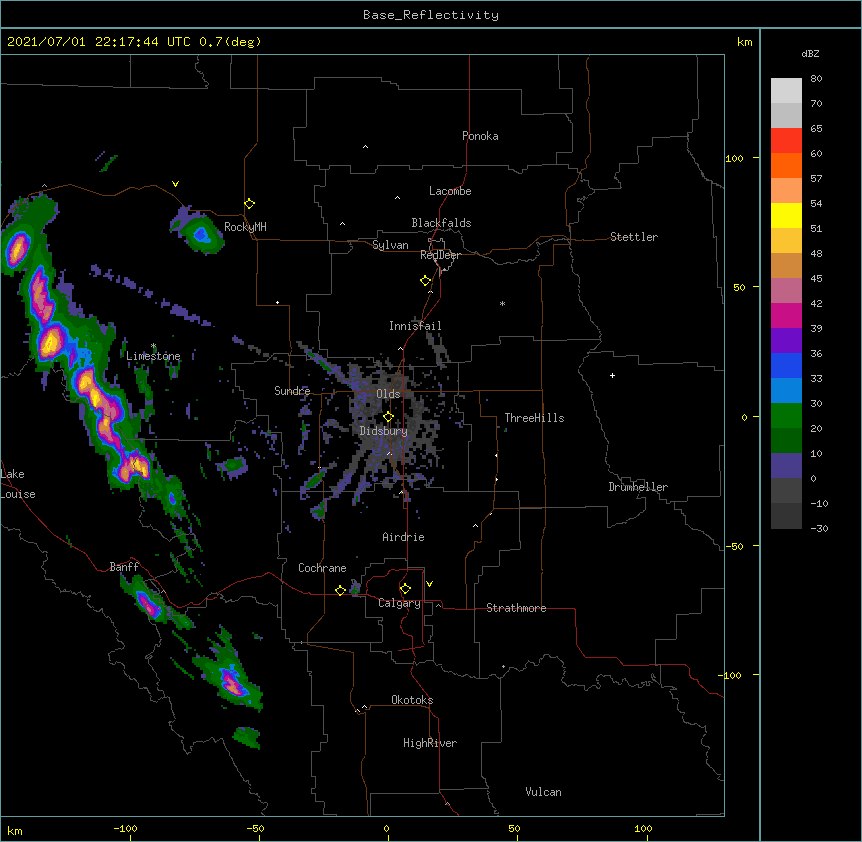
Task: Click the Ponoka city label
Action: point(480,136)
